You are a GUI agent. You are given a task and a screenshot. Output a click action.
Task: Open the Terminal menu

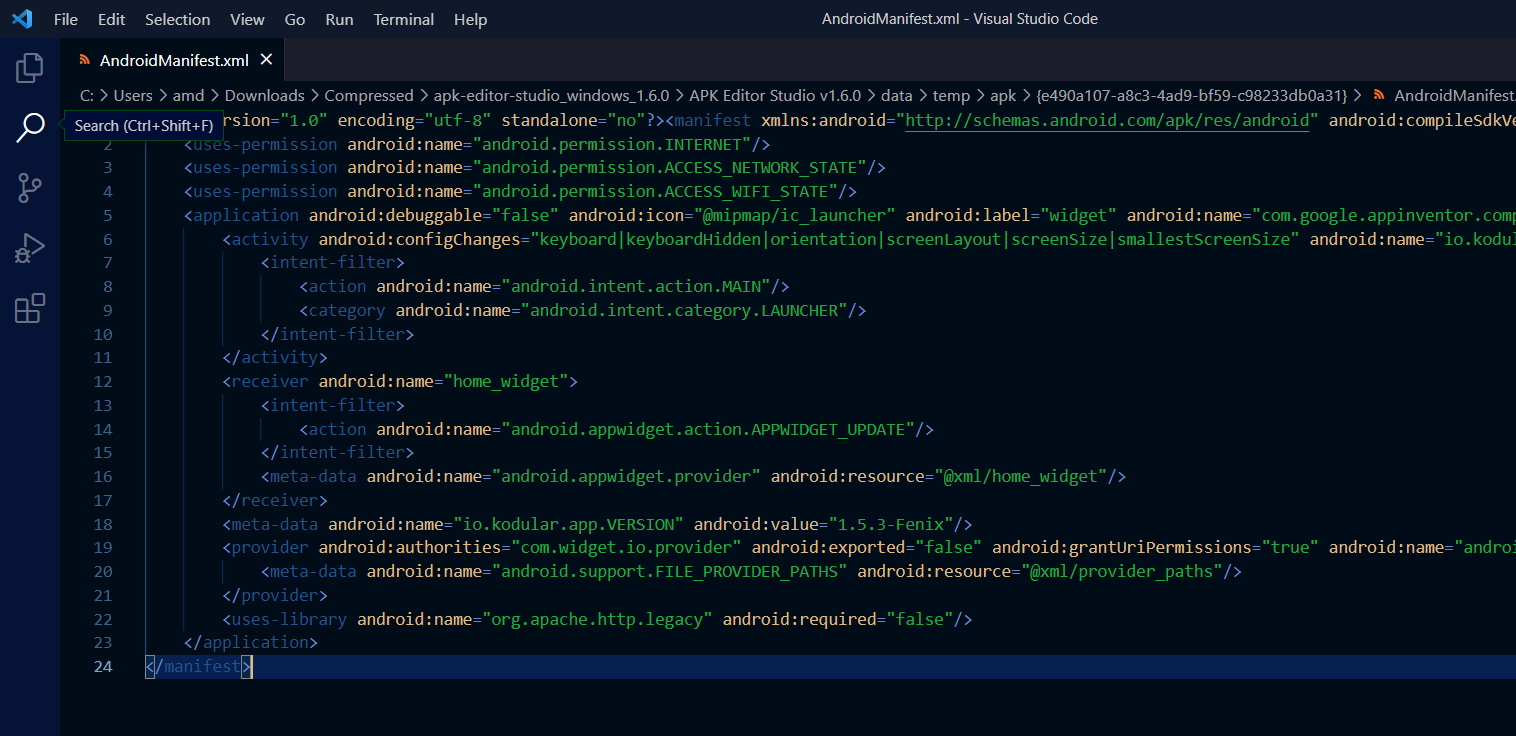(403, 18)
